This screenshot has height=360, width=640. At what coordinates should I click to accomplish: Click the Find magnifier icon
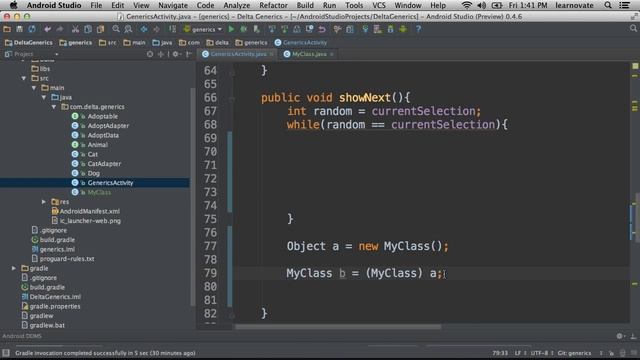coord(116,29)
